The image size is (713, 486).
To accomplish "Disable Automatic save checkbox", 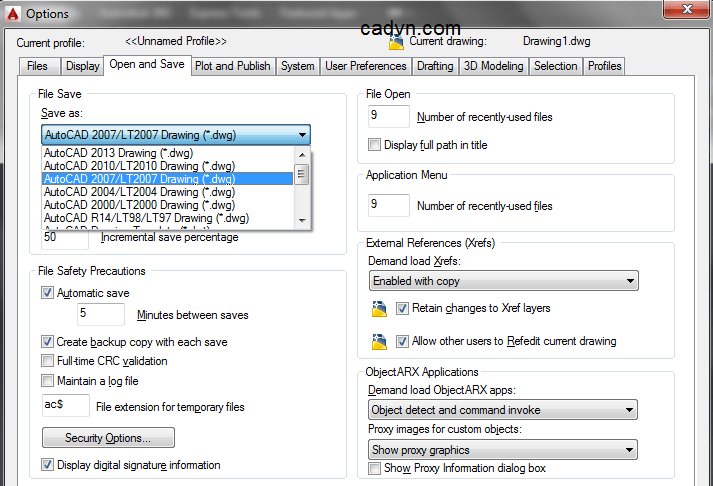I will point(47,292).
